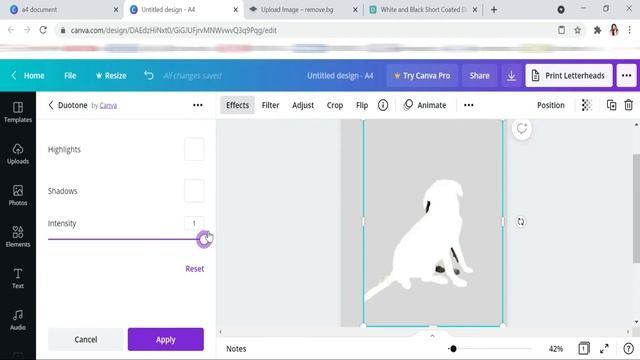The image size is (640, 360).
Task: Go back from Duotone panel
Action: click(51, 105)
